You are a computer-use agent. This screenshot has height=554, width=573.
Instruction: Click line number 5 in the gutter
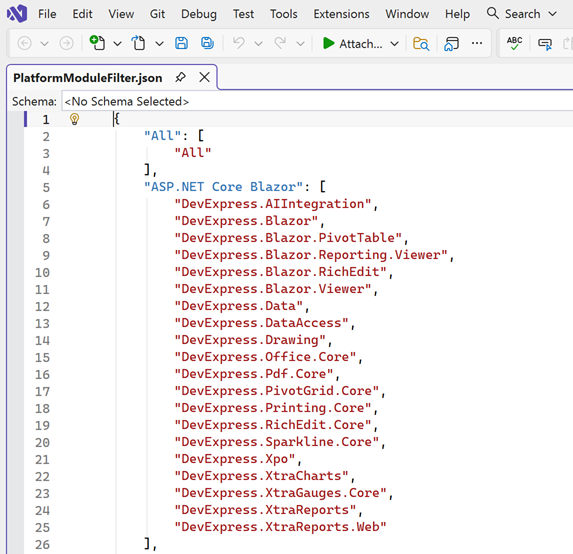point(46,188)
